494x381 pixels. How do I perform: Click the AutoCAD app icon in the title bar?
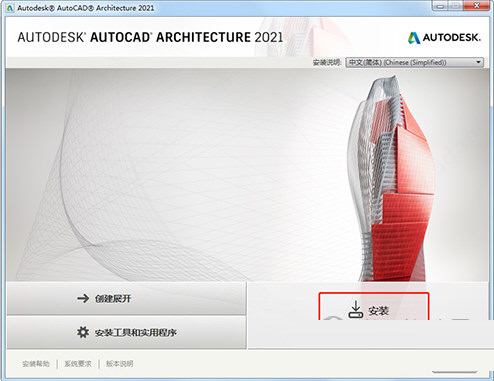tap(10, 8)
